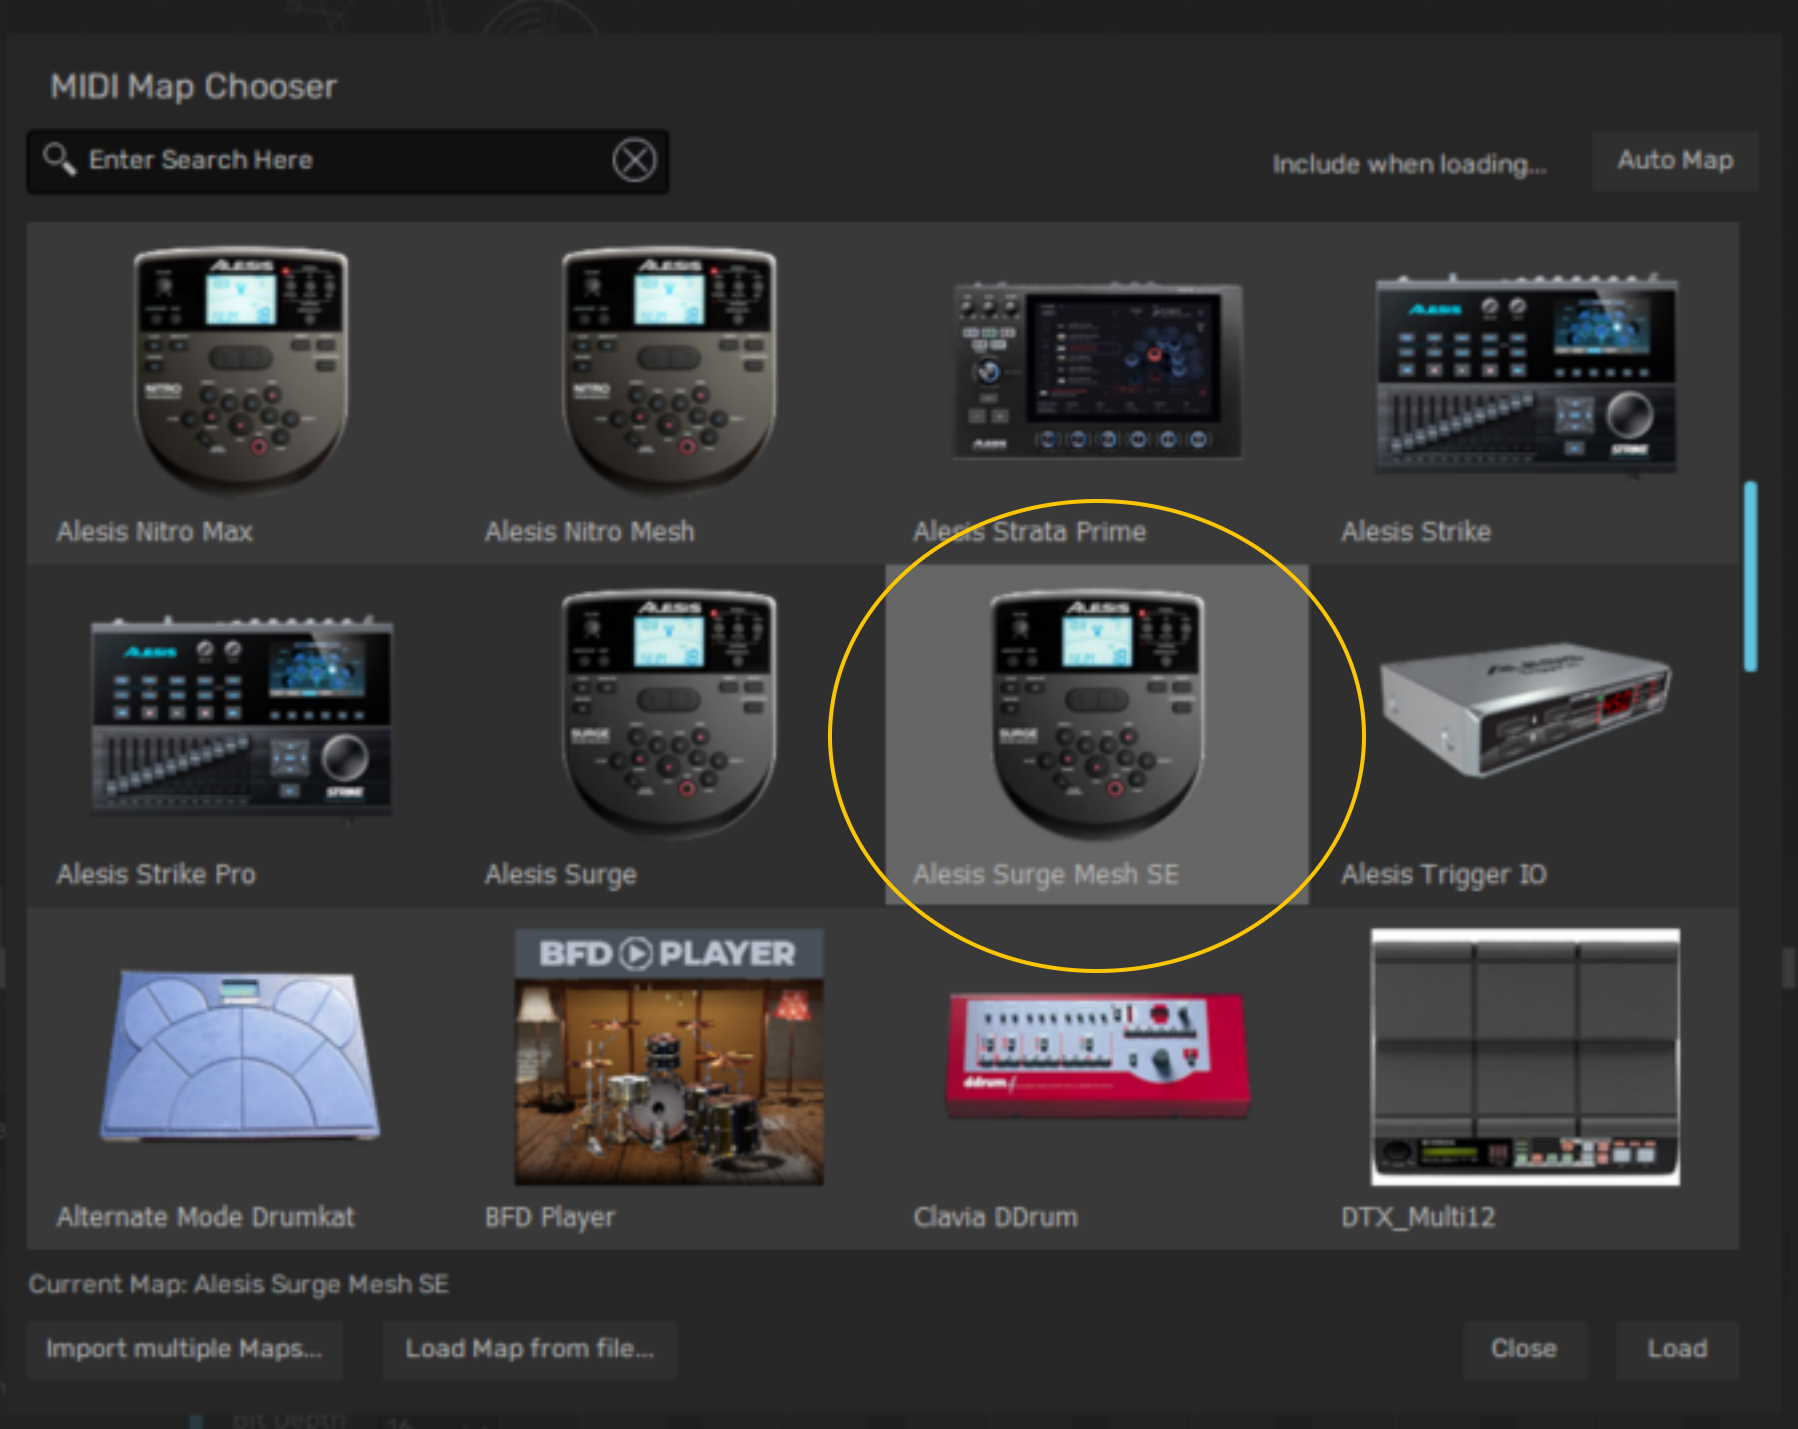Click the Alternate Mode Drumkat label
The image size is (1798, 1429).
point(205,1217)
